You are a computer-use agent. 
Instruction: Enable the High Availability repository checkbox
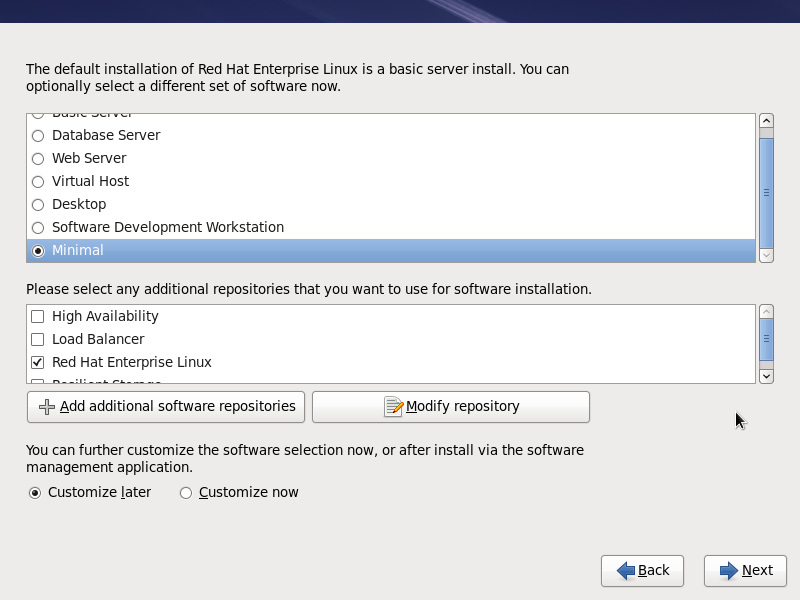point(38,316)
